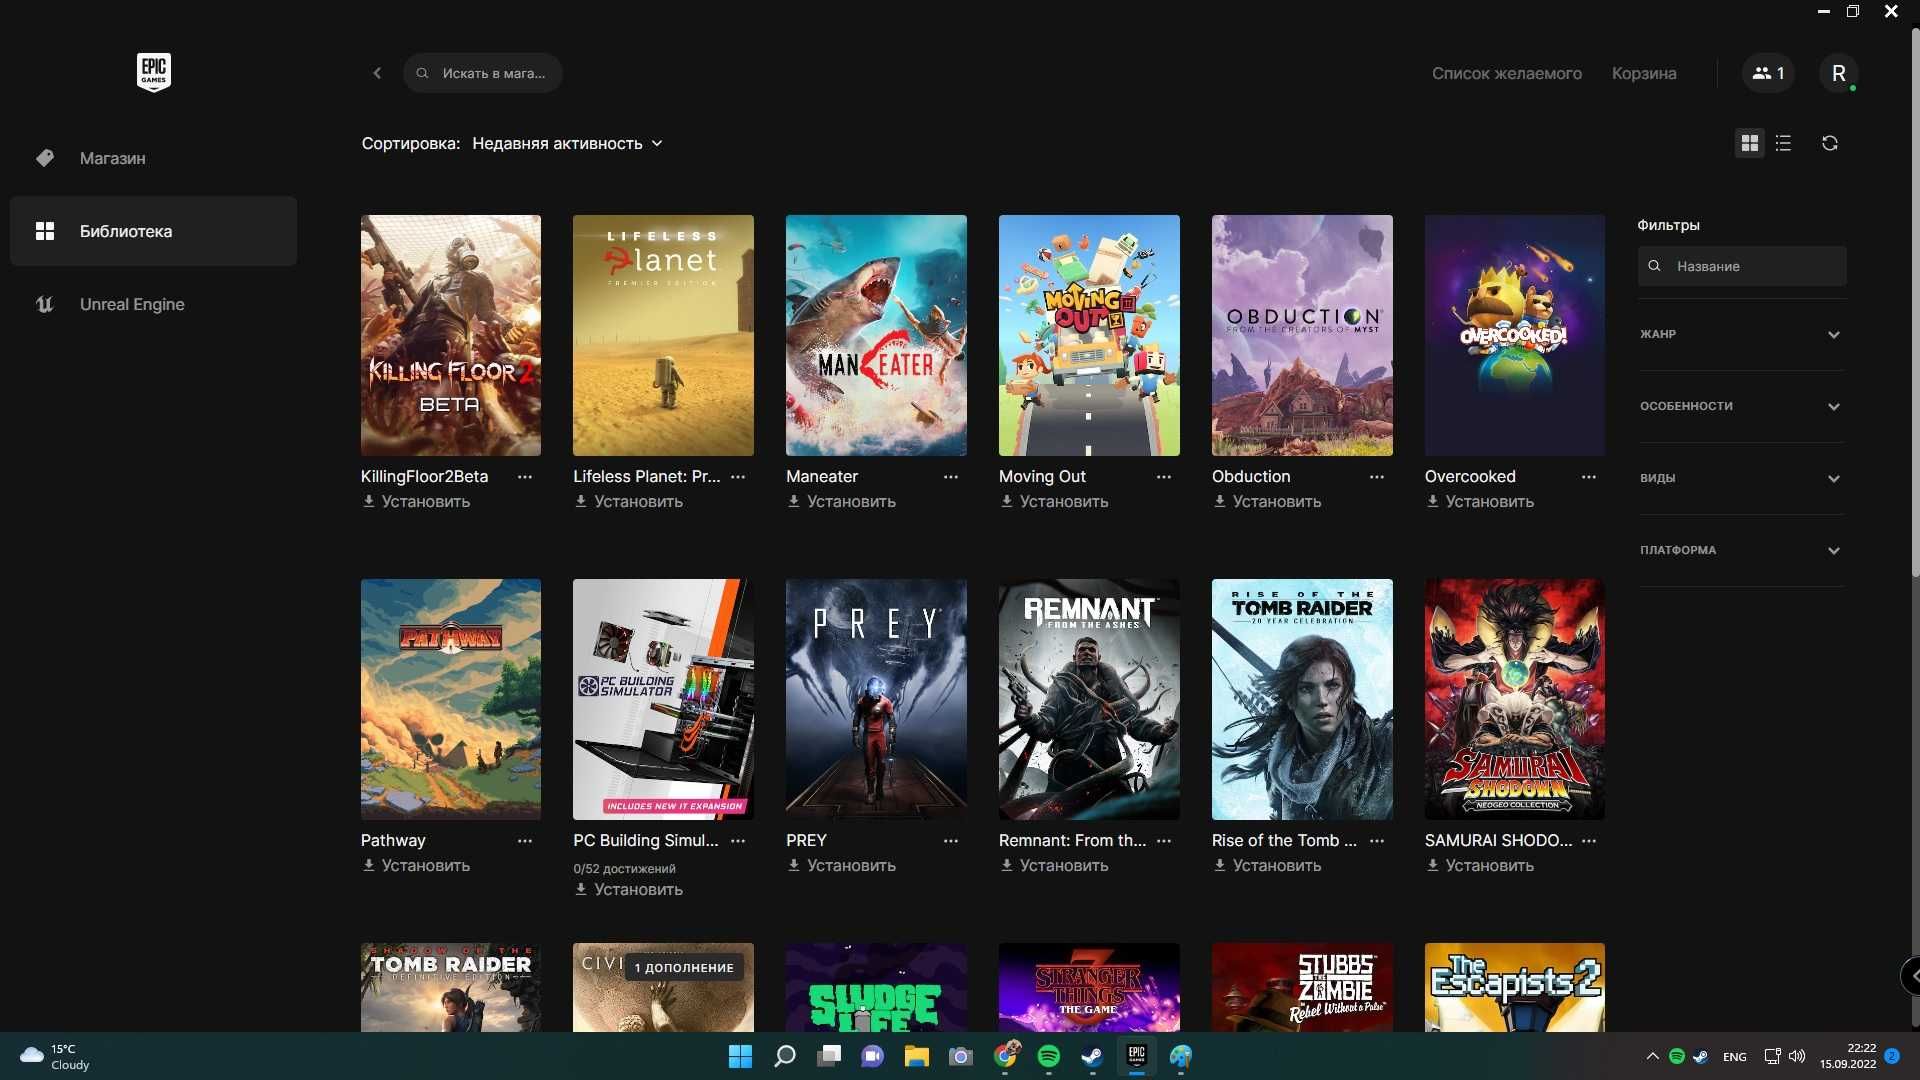
Task: Click the Epic Games logo
Action: [x=153, y=72]
